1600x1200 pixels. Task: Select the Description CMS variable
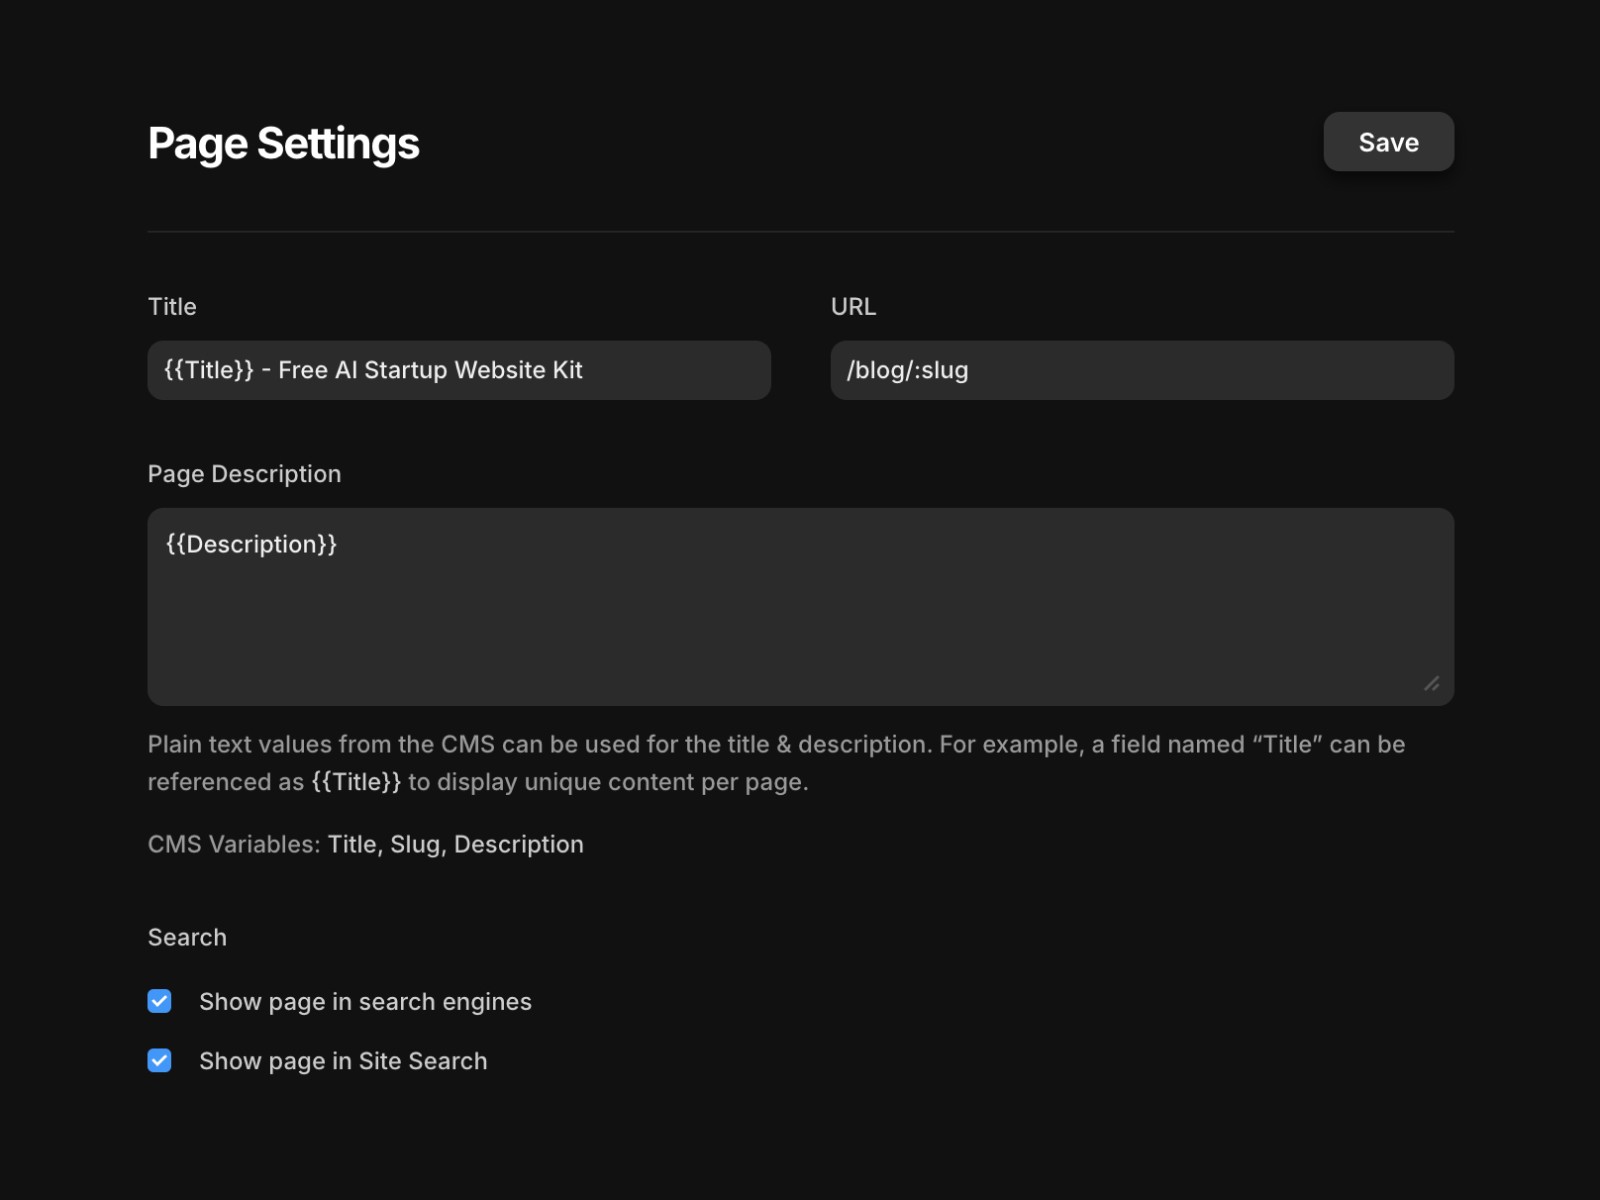[x=518, y=844]
